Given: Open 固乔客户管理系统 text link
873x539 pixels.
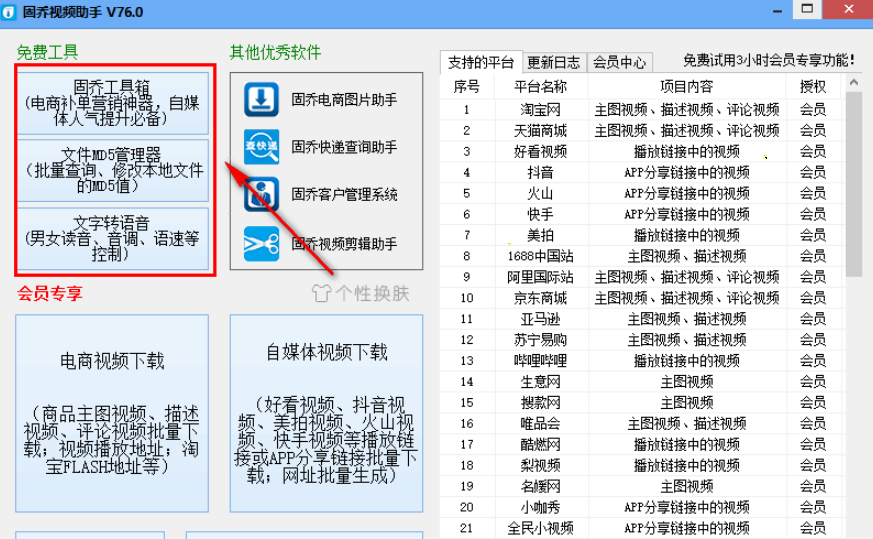Looking at the screenshot, I should [x=344, y=194].
